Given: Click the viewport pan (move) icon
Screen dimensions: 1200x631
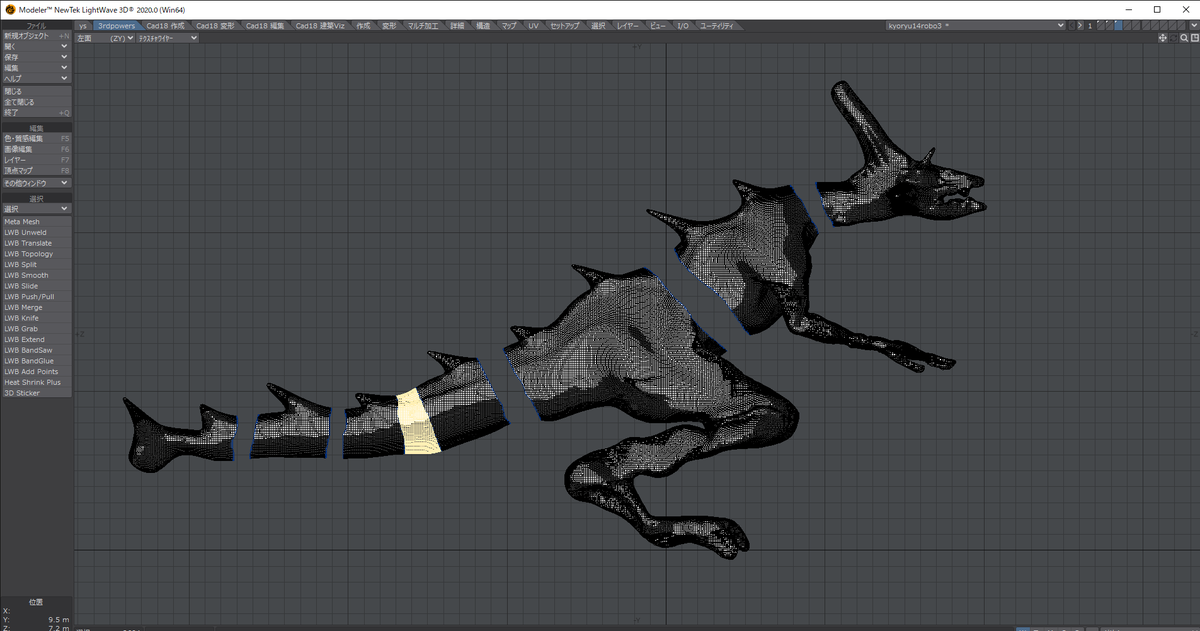Looking at the screenshot, I should pyautogui.click(x=1163, y=38).
